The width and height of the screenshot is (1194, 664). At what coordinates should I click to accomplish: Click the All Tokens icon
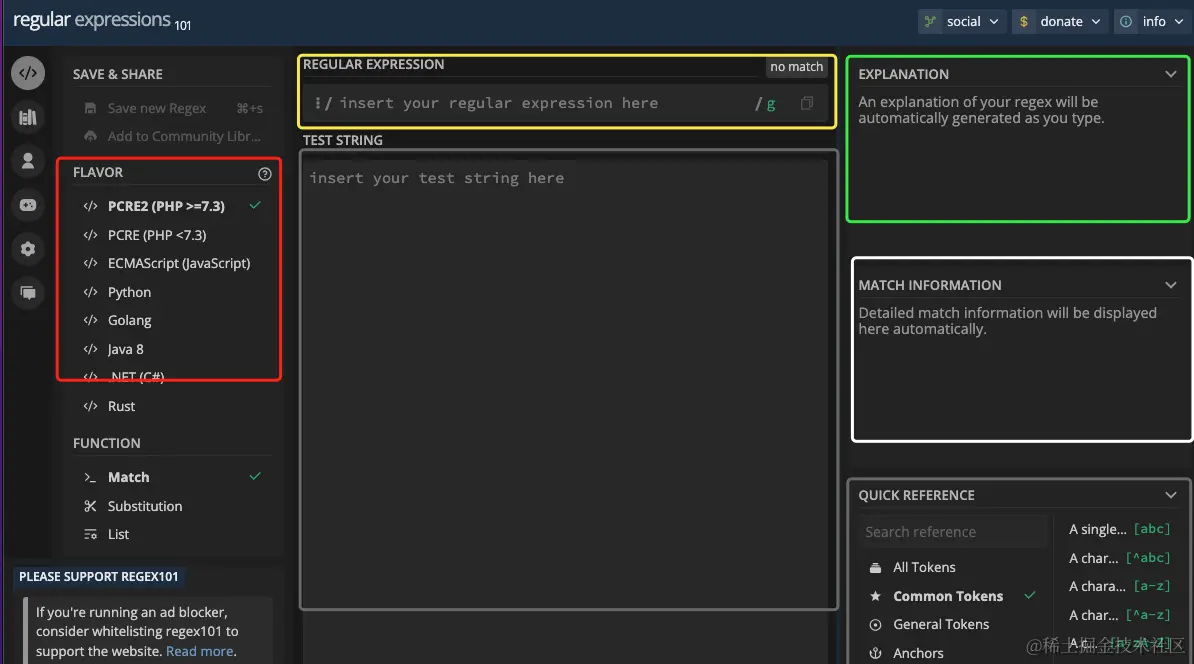(876, 567)
